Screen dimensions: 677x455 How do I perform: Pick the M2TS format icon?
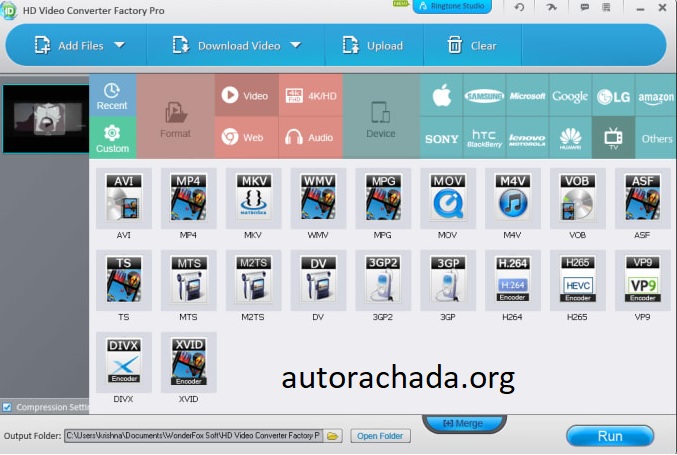point(253,280)
